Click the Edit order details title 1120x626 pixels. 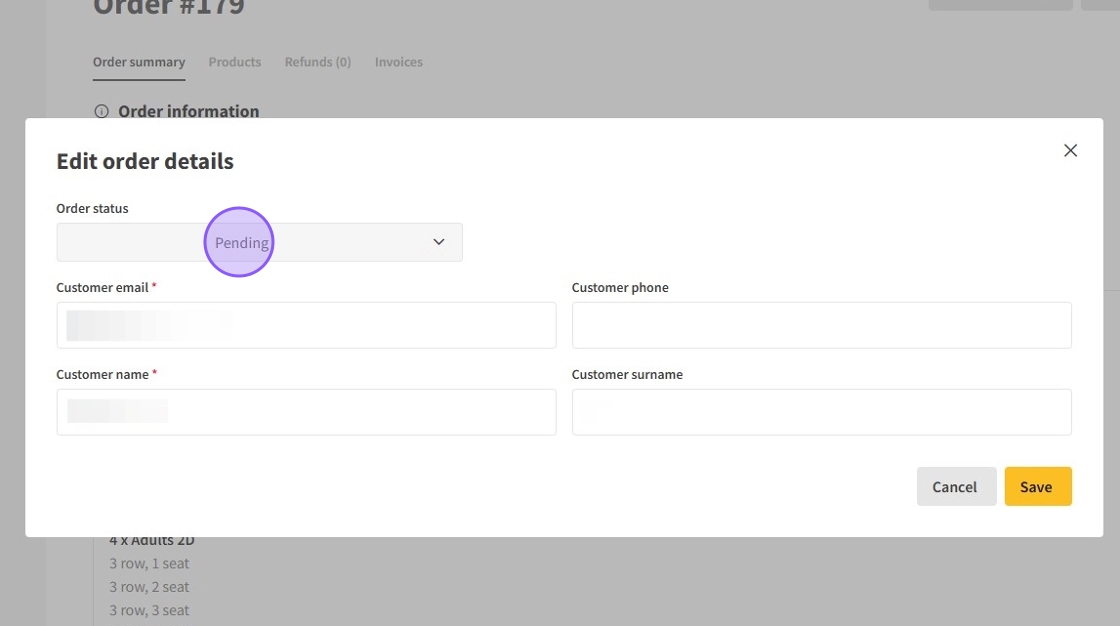145,162
